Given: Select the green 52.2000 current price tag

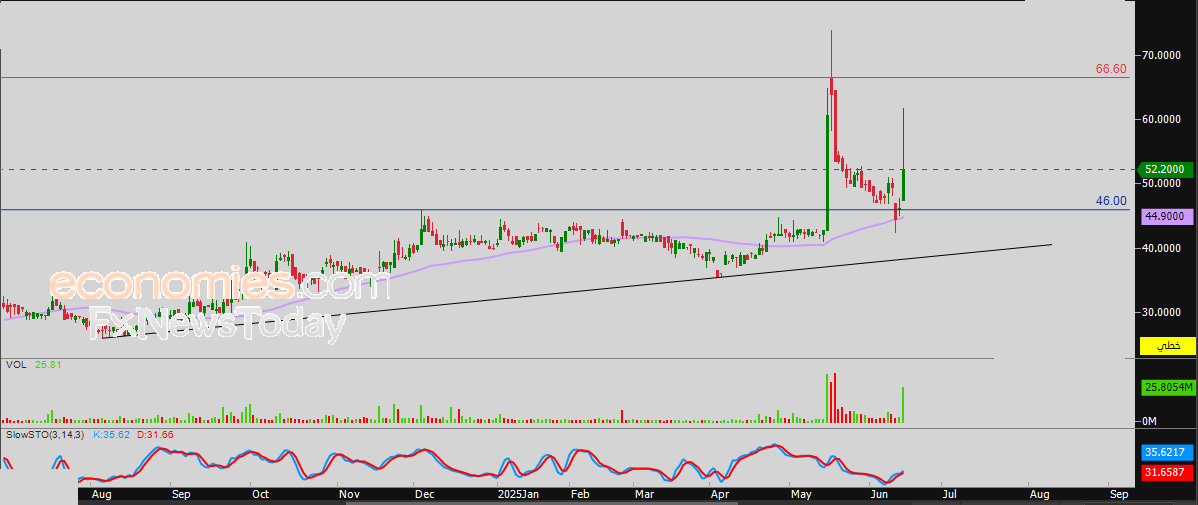Looking at the screenshot, I should [x=1167, y=170].
